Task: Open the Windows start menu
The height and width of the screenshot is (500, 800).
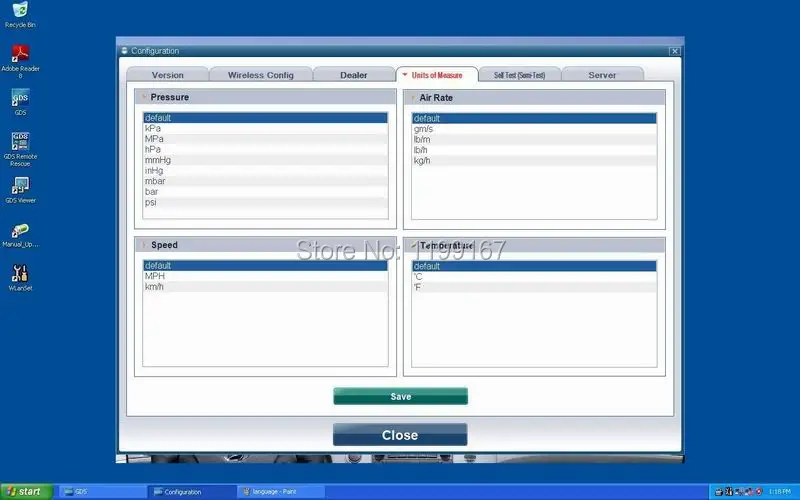Action: [x=27, y=492]
